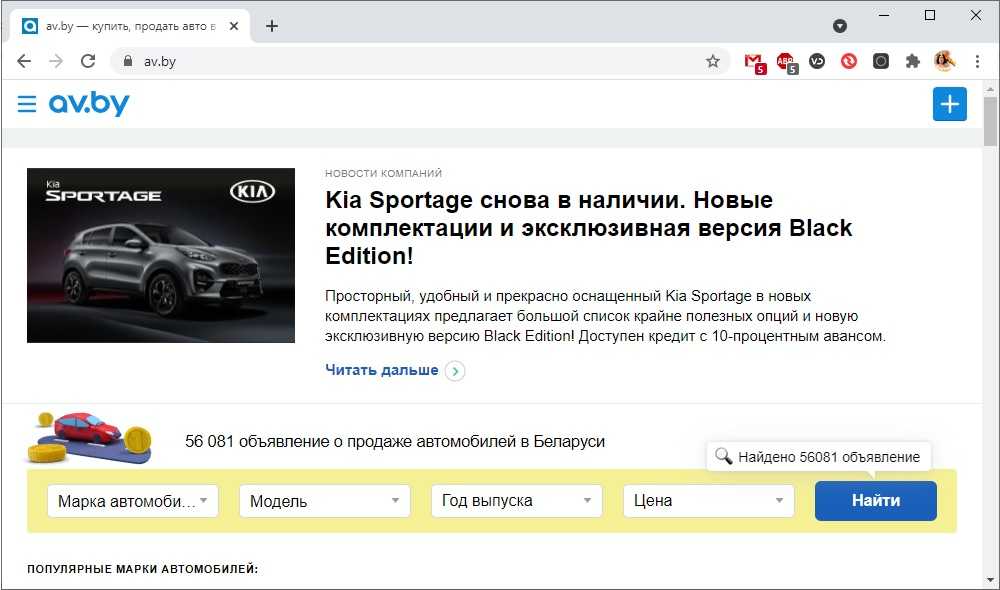This screenshot has width=1000, height=590.
Task: Open the Модель dropdown
Action: [x=324, y=501]
